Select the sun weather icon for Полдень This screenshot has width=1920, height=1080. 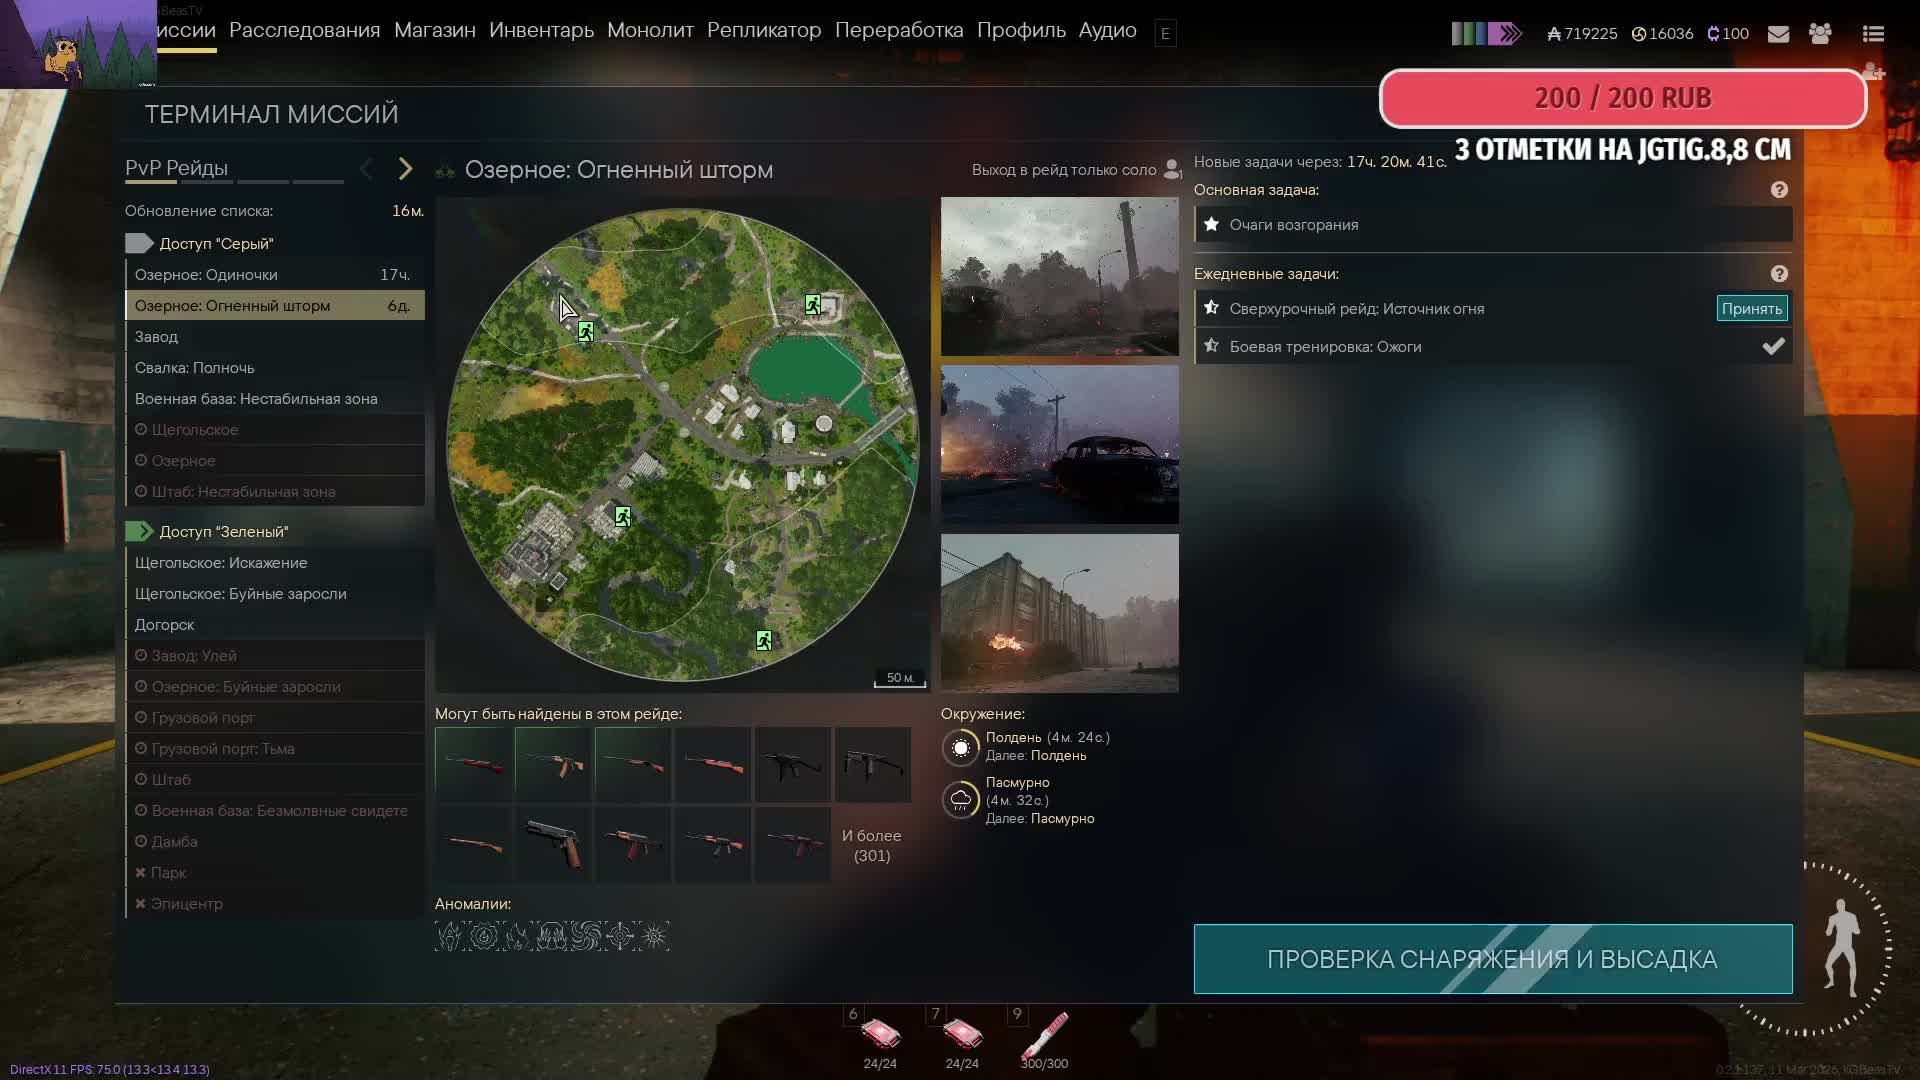click(x=962, y=748)
